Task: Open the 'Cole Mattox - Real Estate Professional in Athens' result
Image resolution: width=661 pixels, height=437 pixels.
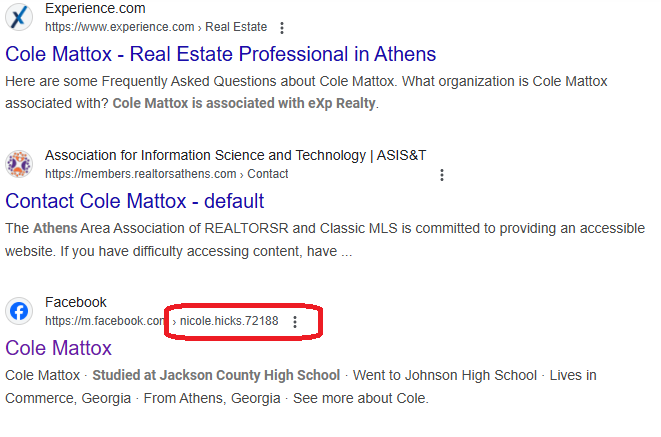Action: [220, 54]
